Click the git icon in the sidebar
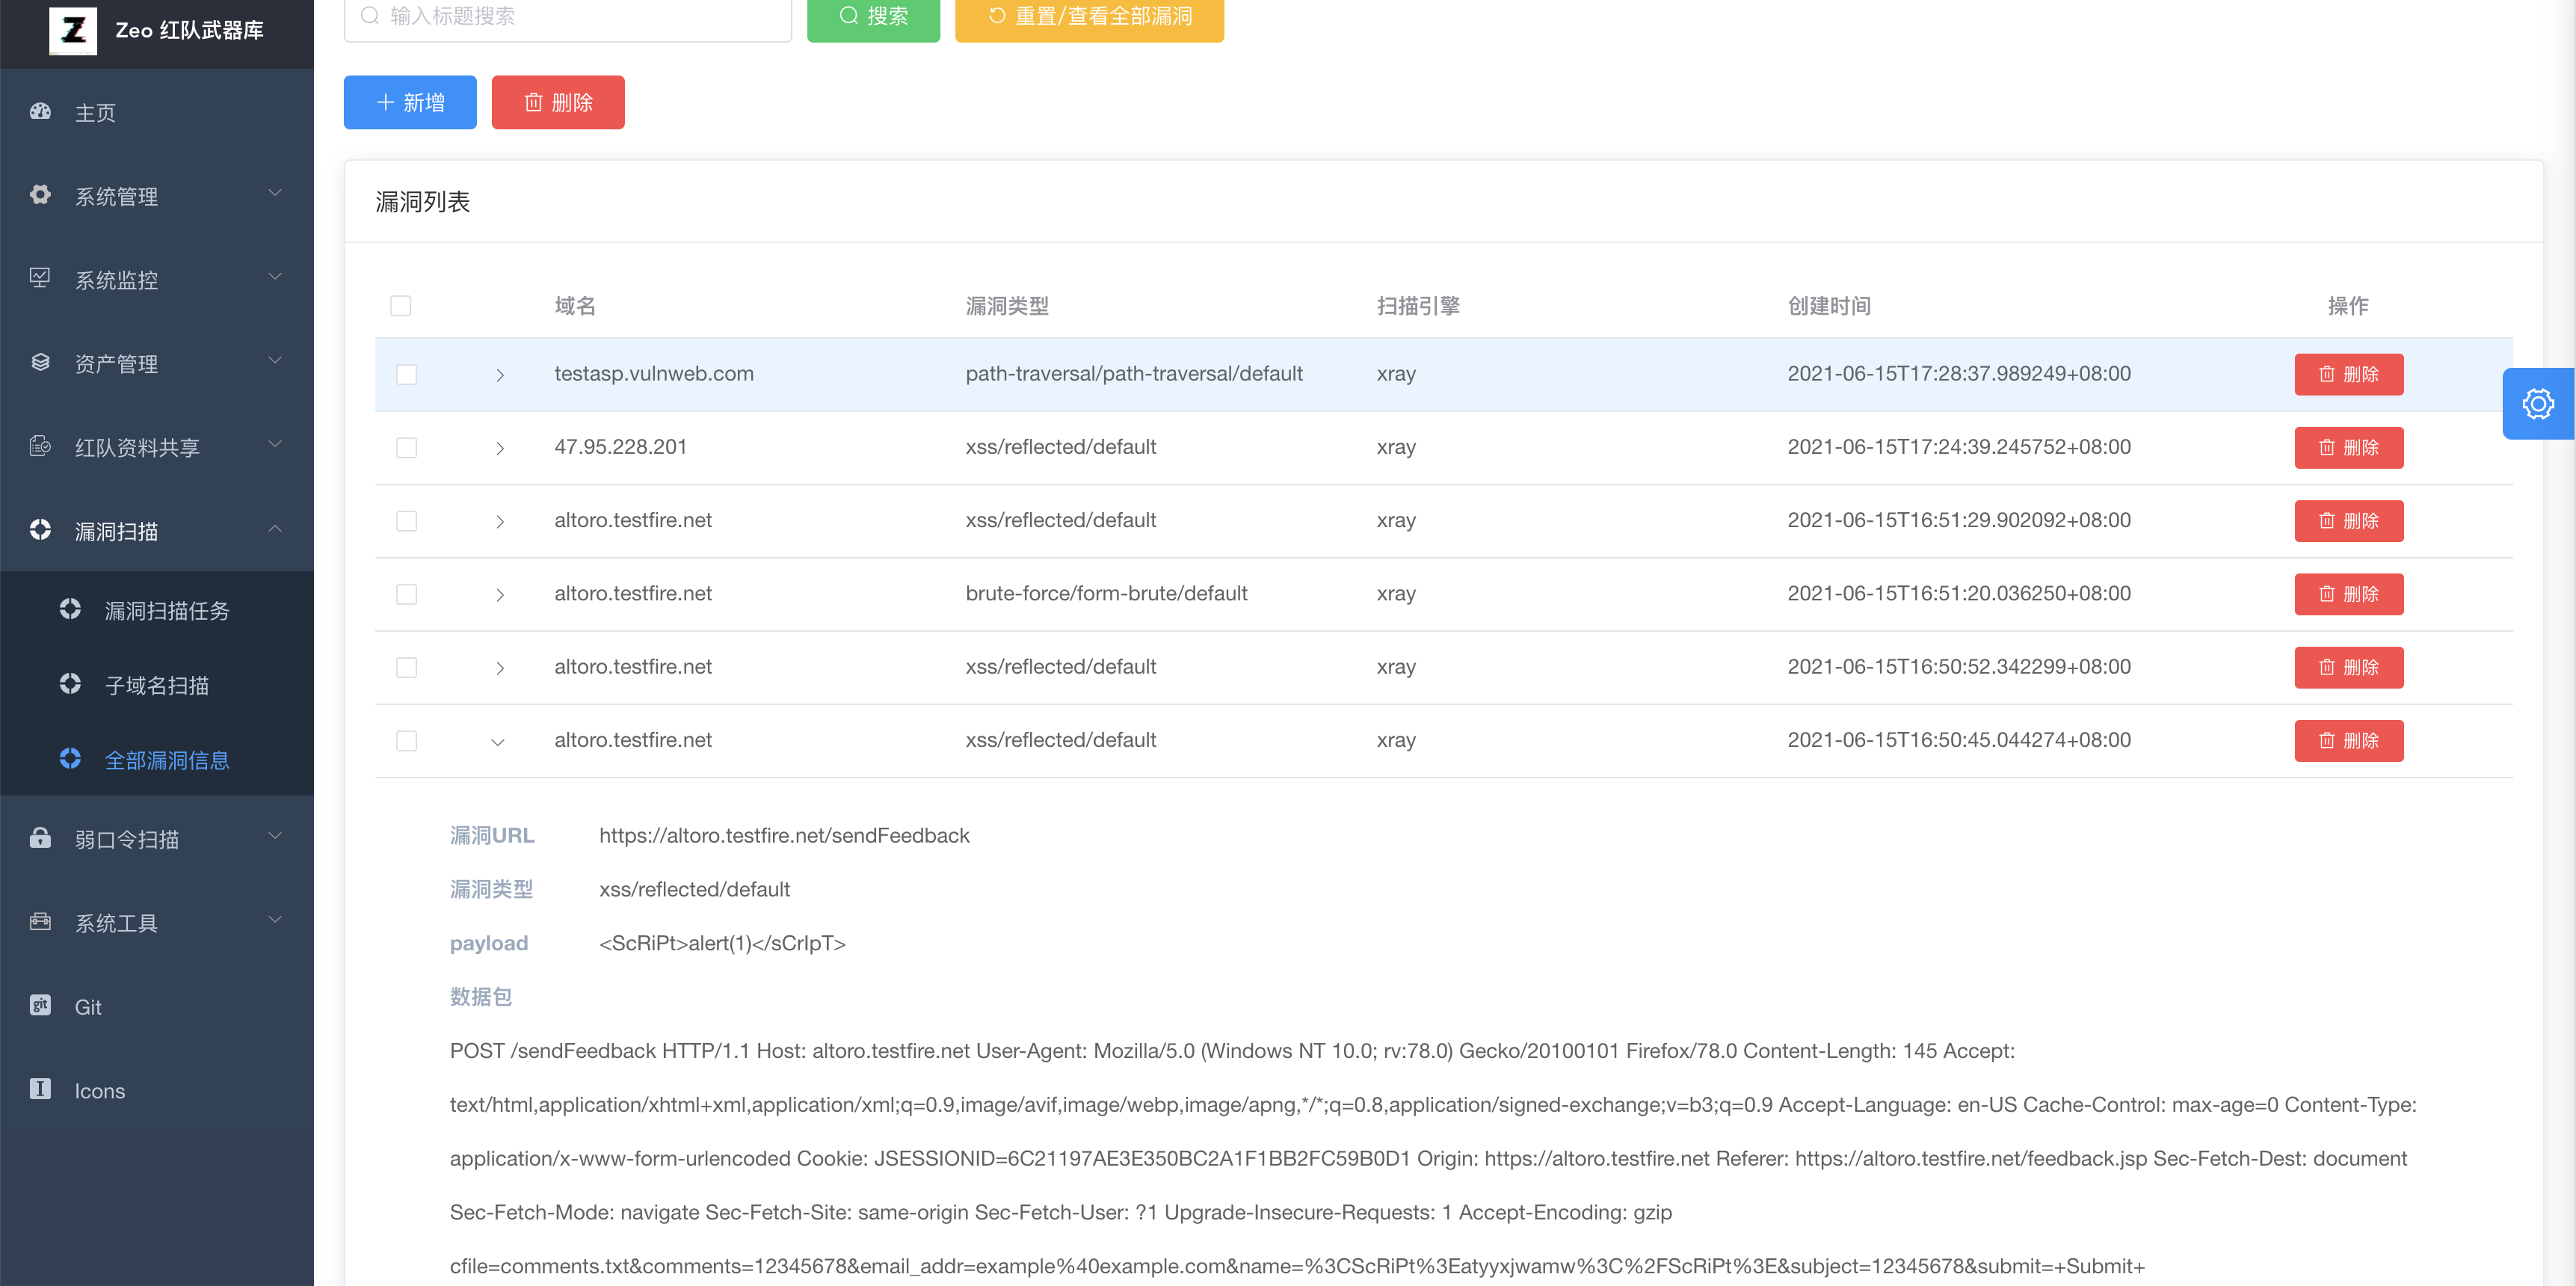 pyautogui.click(x=40, y=1006)
